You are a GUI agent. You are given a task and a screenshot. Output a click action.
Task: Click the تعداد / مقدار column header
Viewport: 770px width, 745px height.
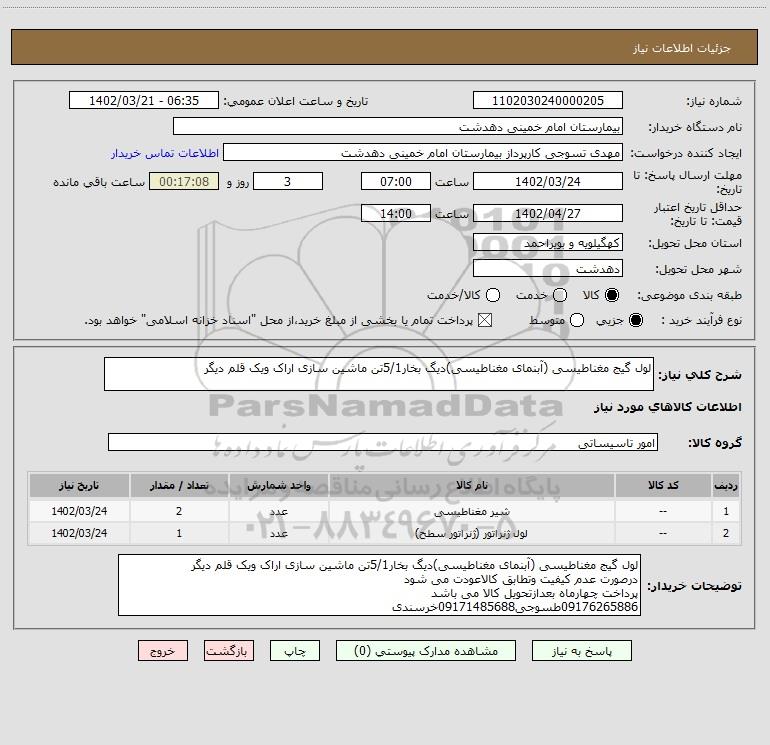pos(179,486)
